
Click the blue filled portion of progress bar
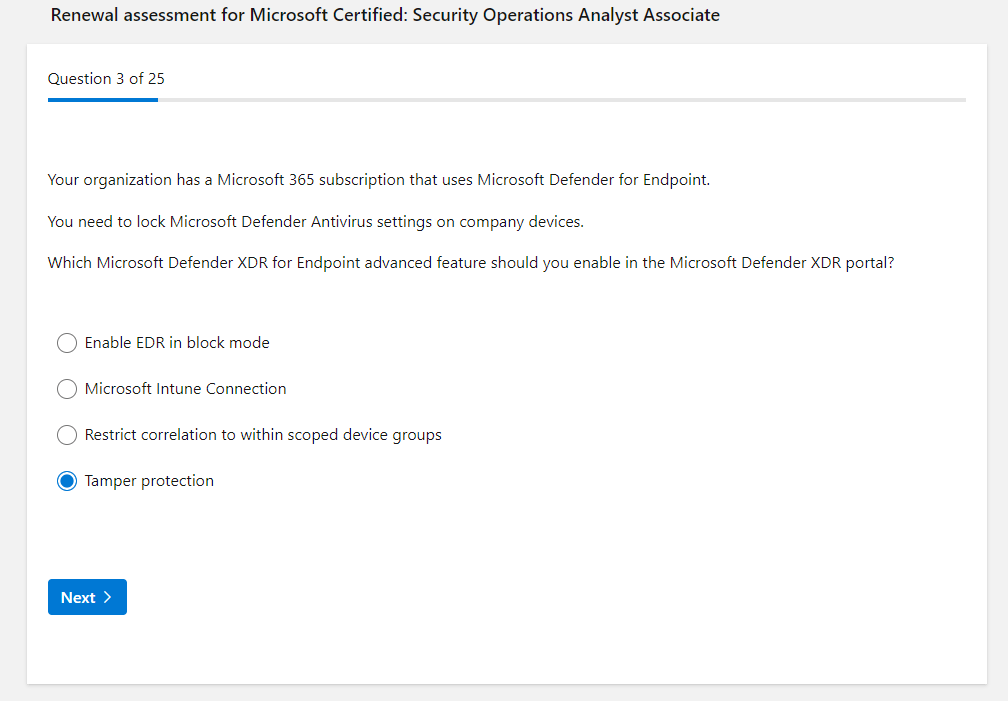tap(102, 100)
